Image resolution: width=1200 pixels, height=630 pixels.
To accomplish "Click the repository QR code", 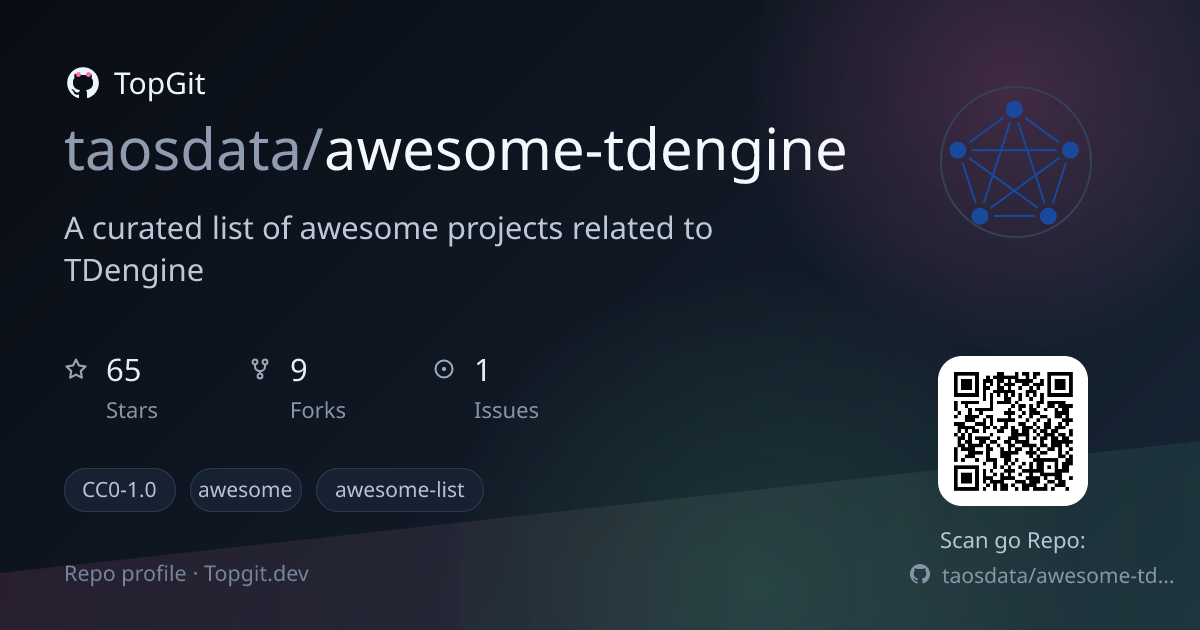I will coord(1013,431).
